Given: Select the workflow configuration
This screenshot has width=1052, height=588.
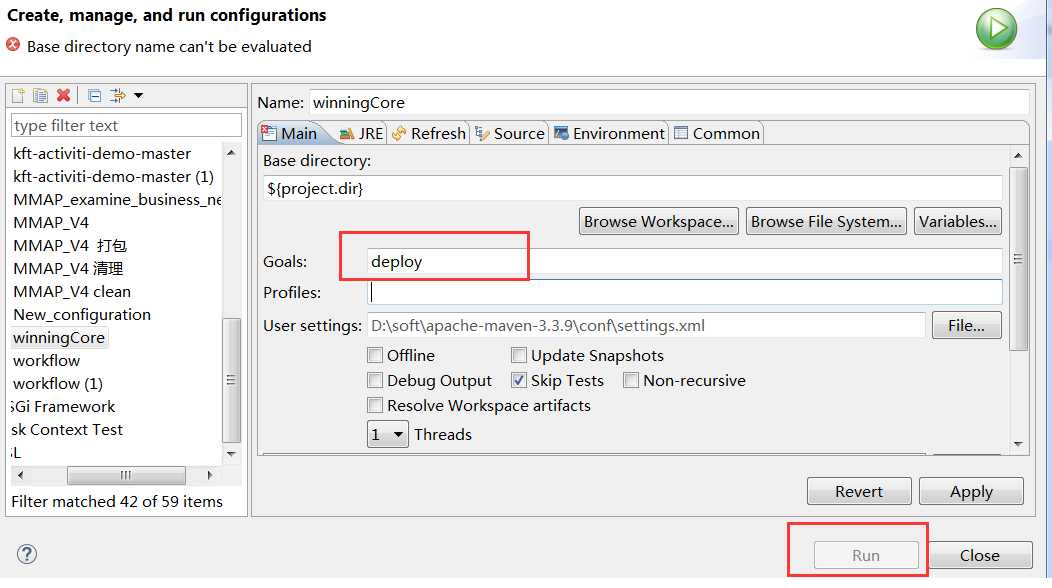Looking at the screenshot, I should pyautogui.click(x=46, y=360).
